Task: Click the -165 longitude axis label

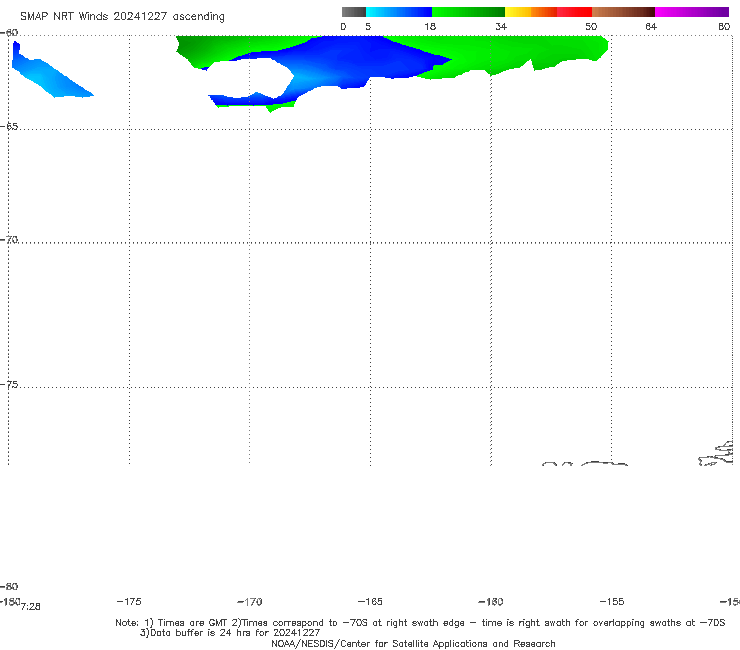Action: tap(370, 601)
